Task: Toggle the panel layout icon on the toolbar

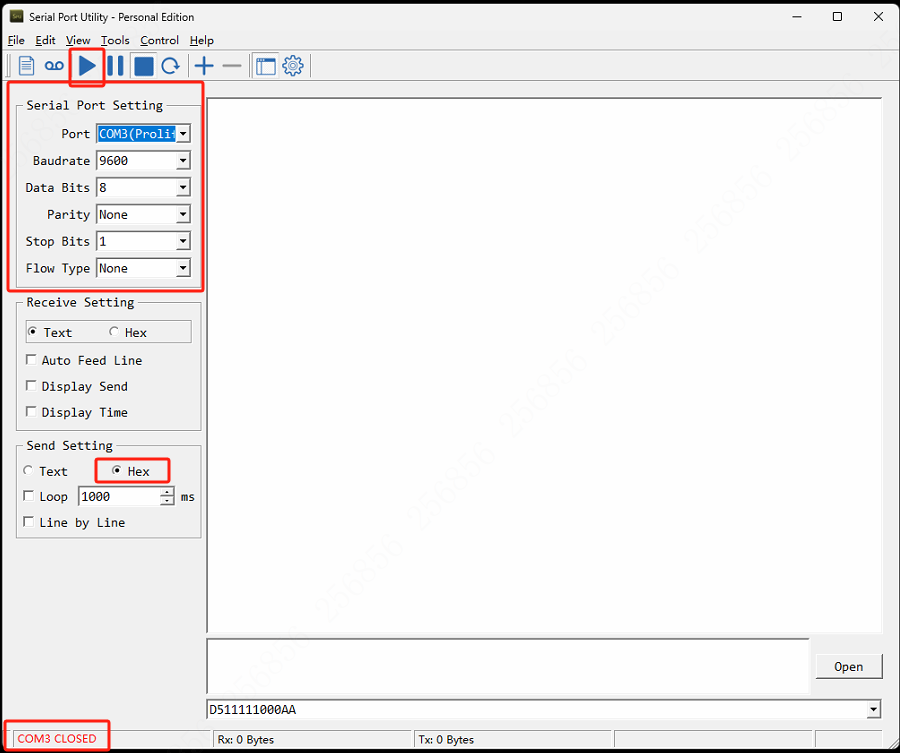Action: [265, 65]
